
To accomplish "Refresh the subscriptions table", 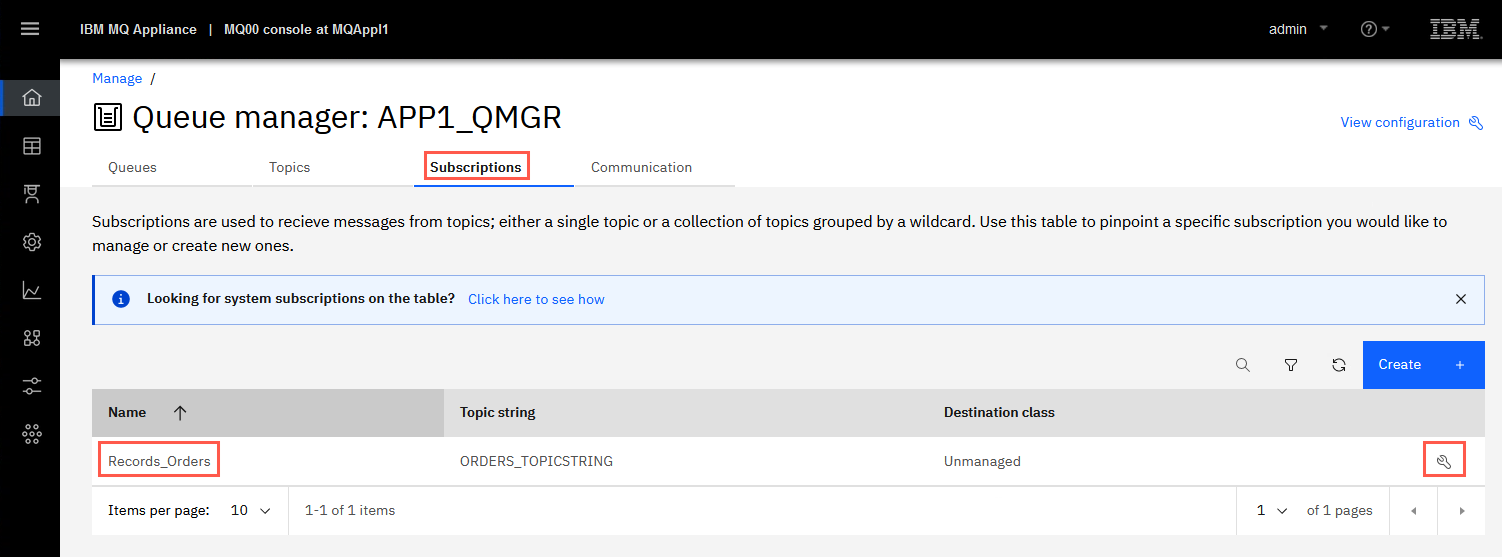I will [x=1339, y=365].
